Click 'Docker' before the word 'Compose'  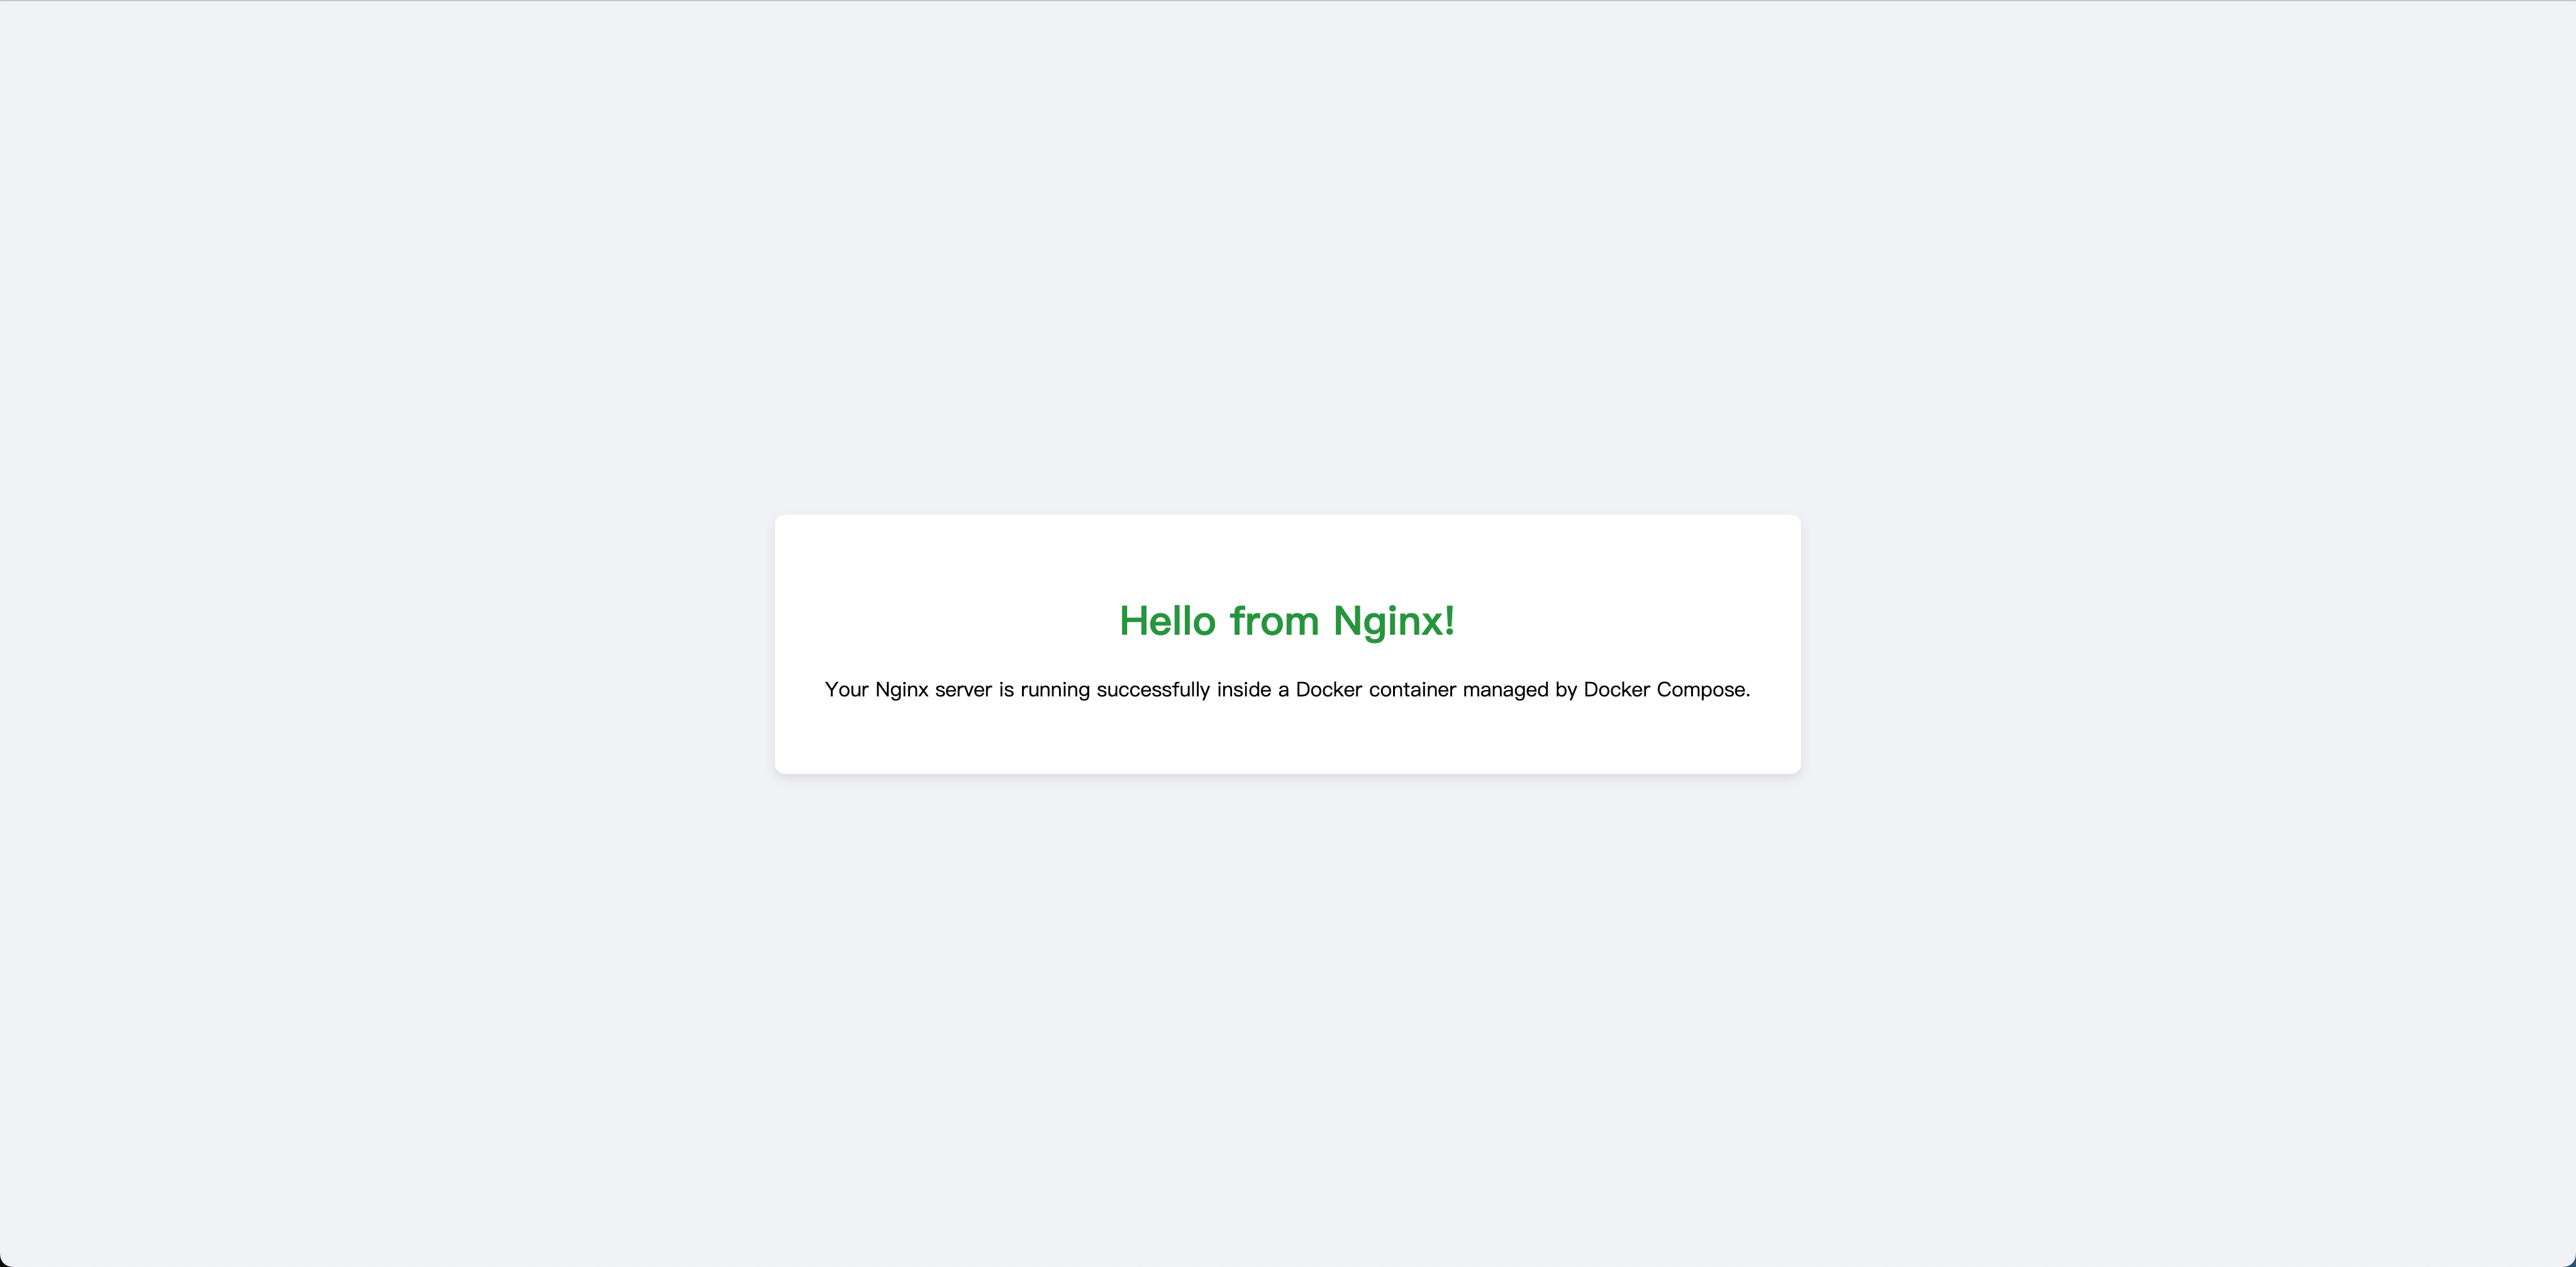tap(1617, 689)
